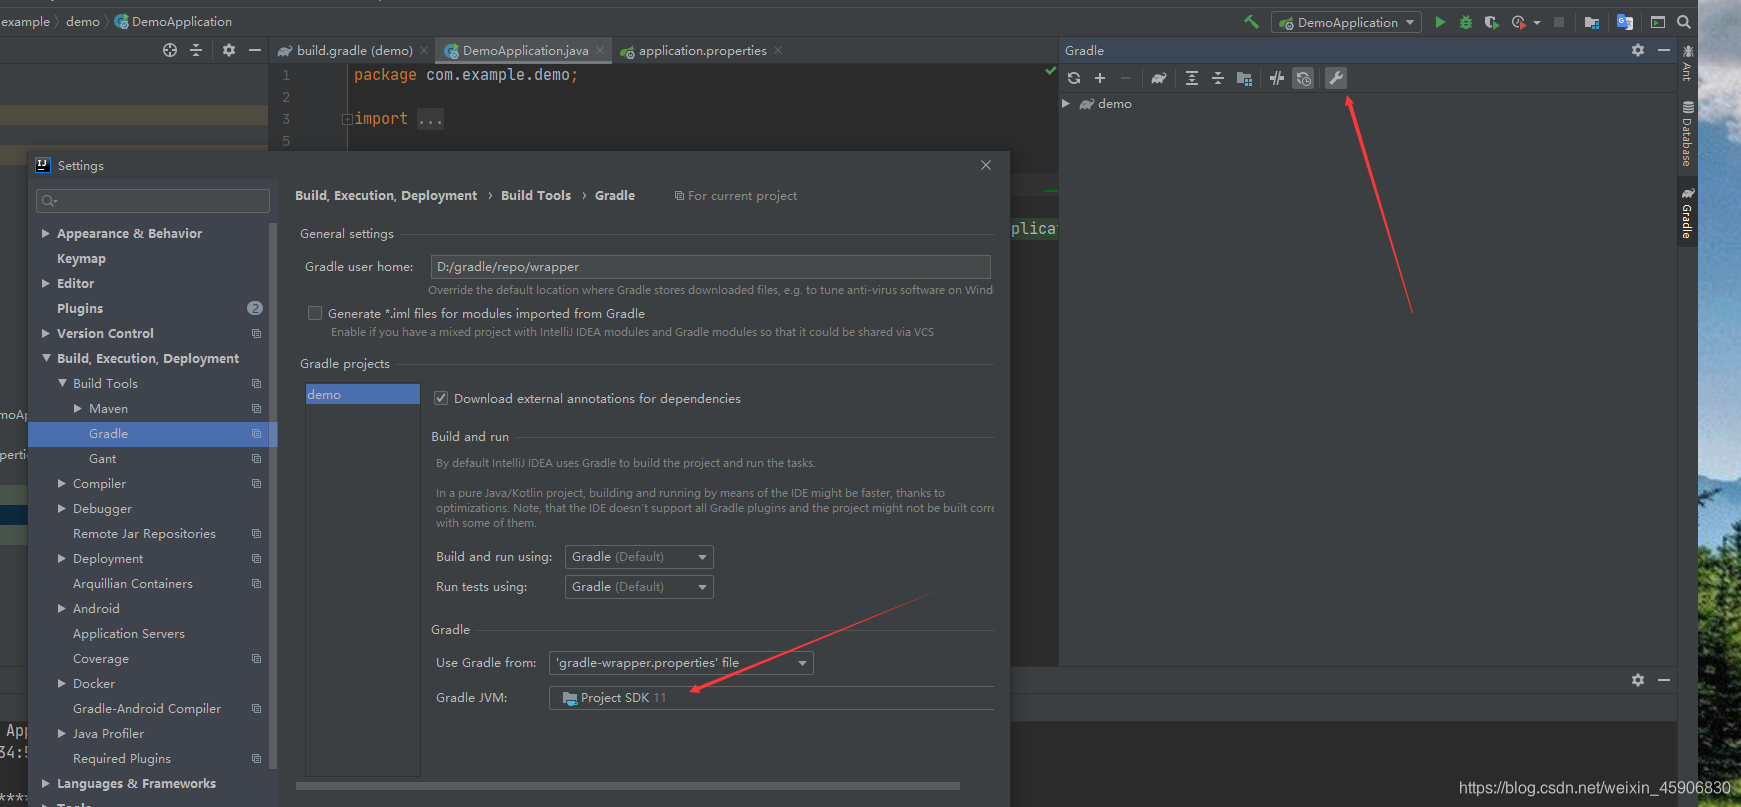
Task: Open bottom panel gear settings icon
Action: [x=1638, y=680]
